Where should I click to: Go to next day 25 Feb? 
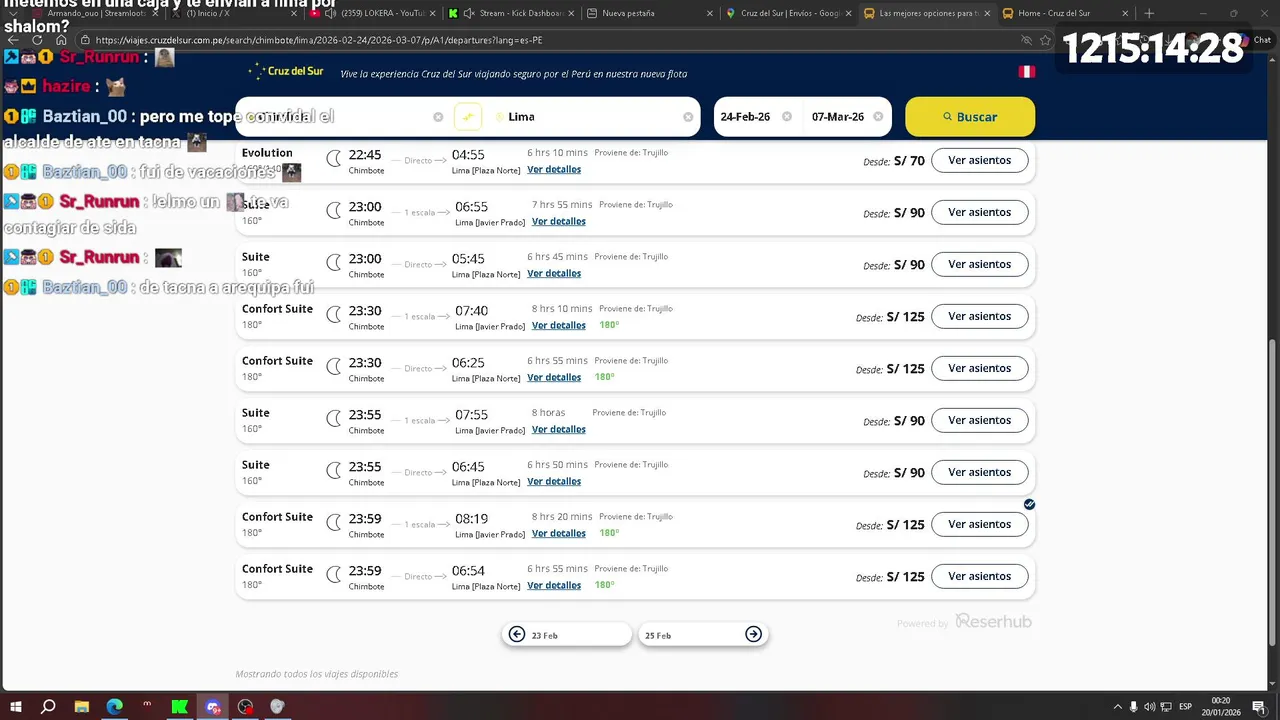point(703,634)
